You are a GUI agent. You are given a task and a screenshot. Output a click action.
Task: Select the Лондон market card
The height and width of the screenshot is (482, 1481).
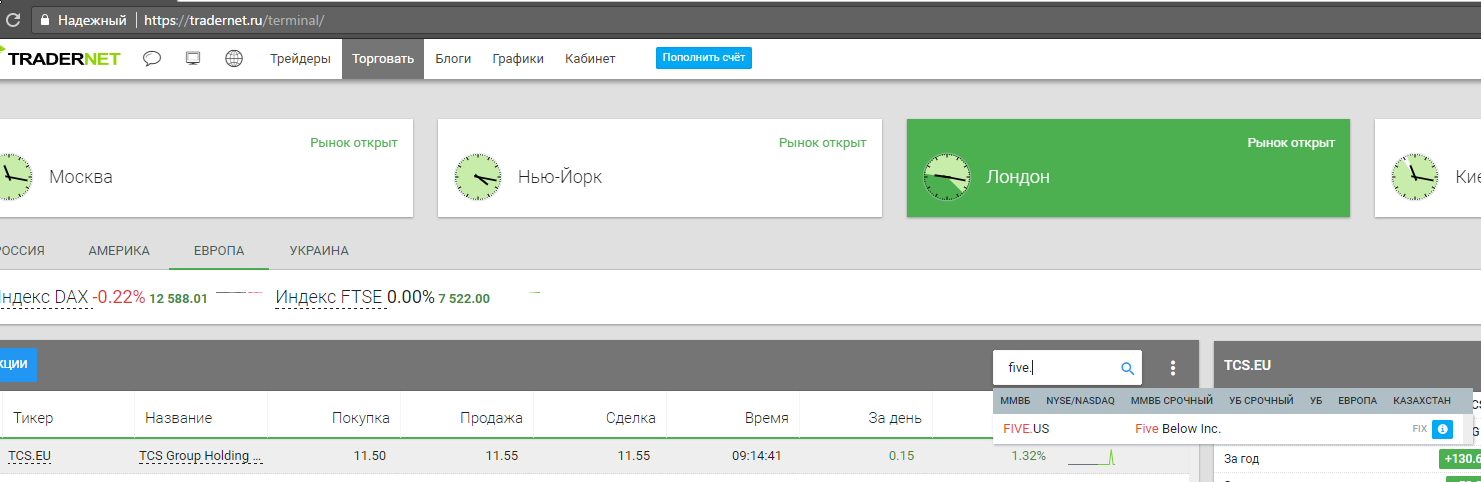click(1128, 168)
